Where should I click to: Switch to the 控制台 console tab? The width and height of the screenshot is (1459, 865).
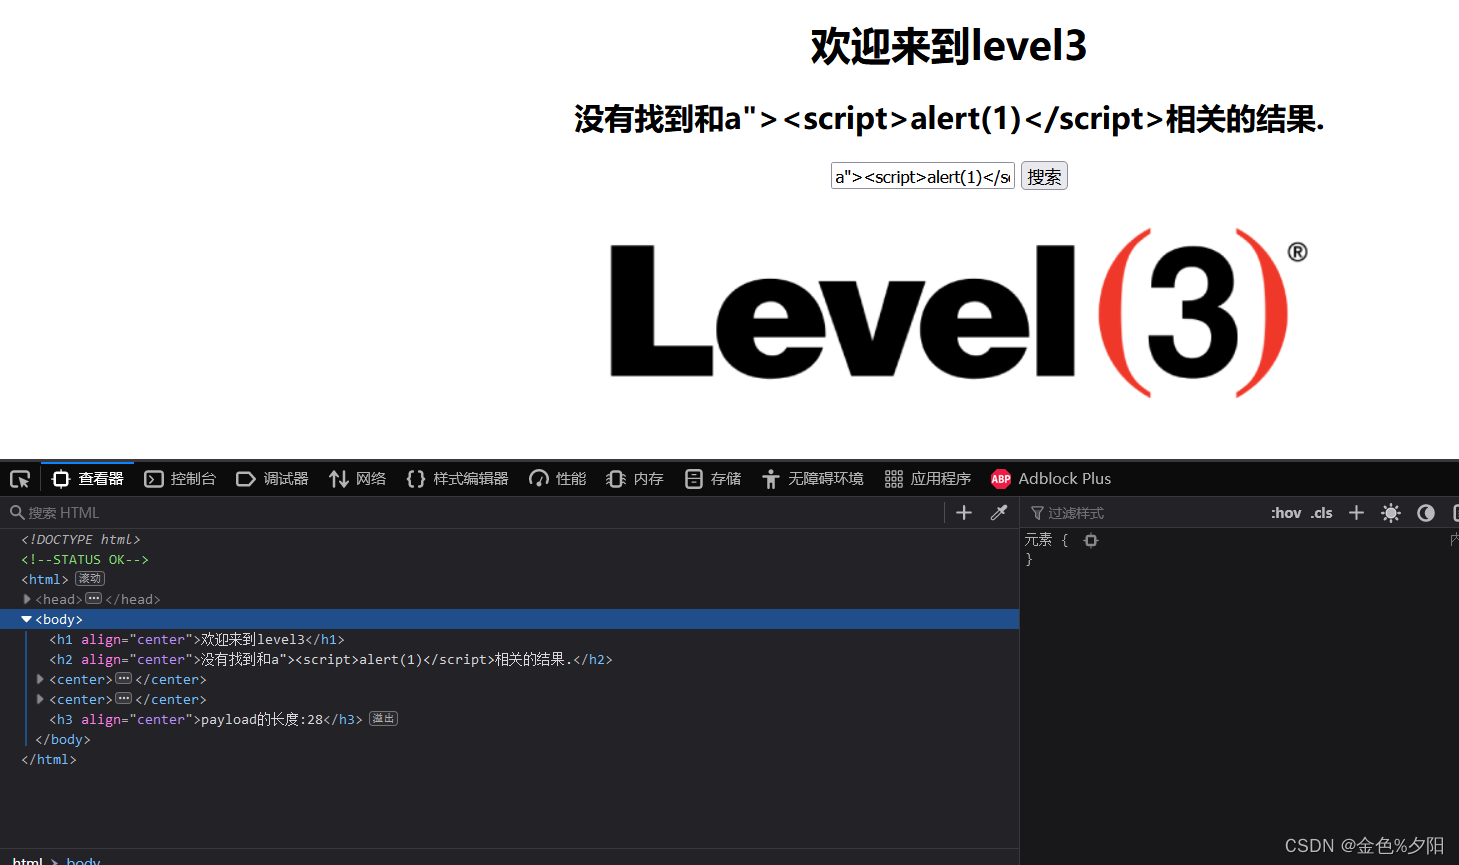click(x=180, y=479)
